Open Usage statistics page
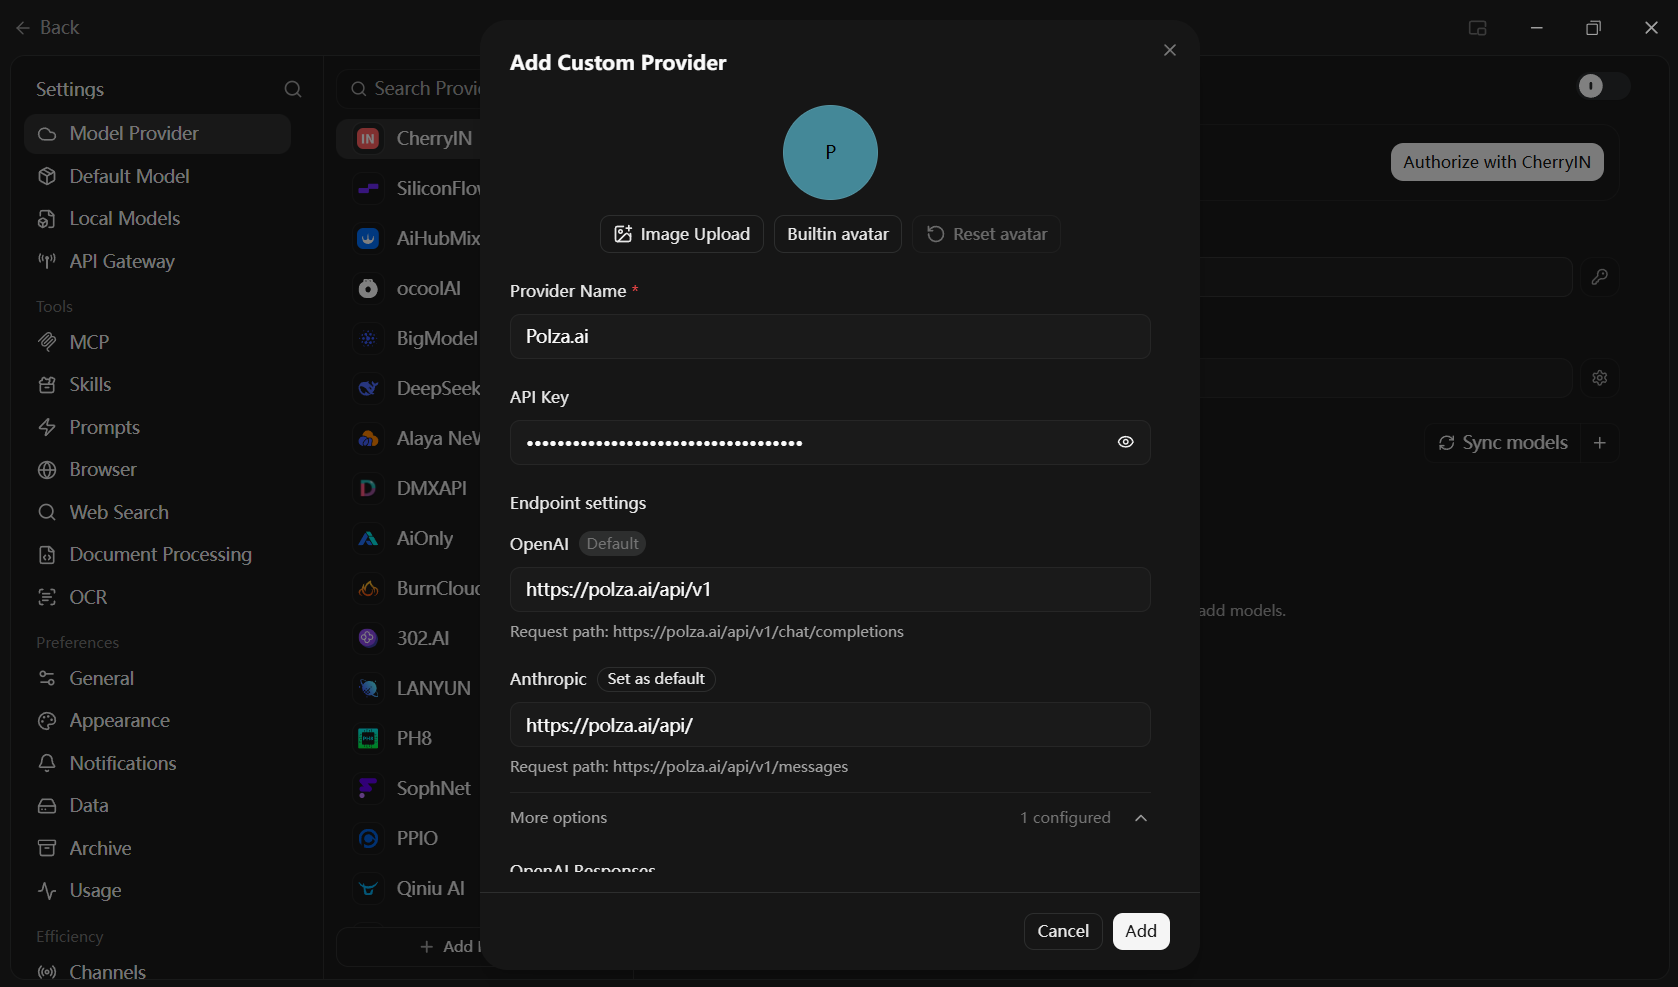The image size is (1678, 987). (157, 891)
